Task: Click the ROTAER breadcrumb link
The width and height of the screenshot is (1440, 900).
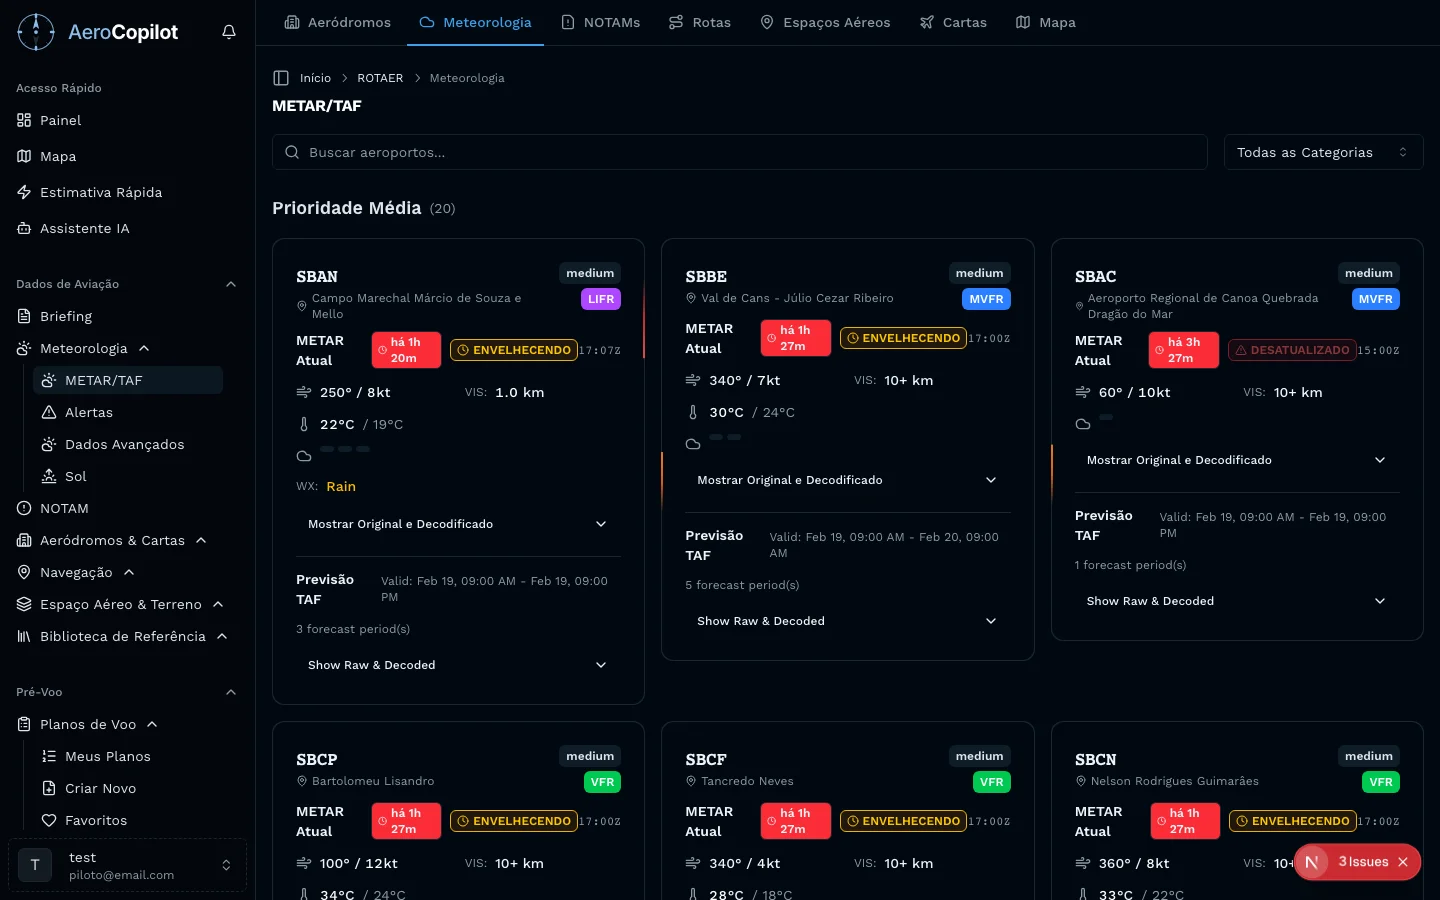Action: point(380,78)
